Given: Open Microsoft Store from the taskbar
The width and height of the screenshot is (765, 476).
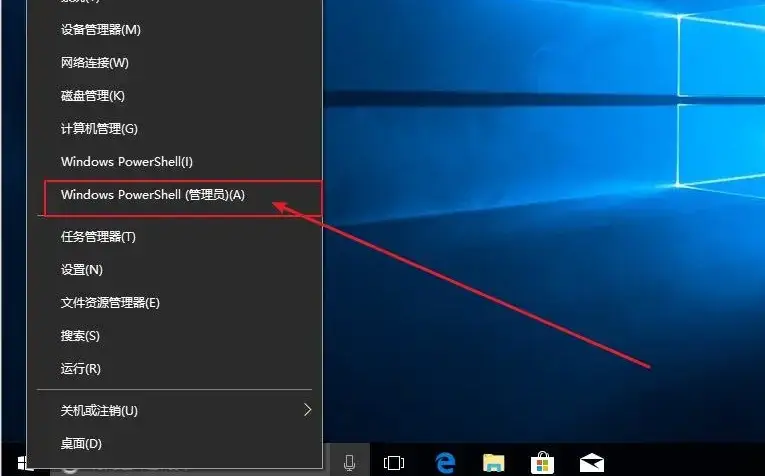Looking at the screenshot, I should [542, 463].
